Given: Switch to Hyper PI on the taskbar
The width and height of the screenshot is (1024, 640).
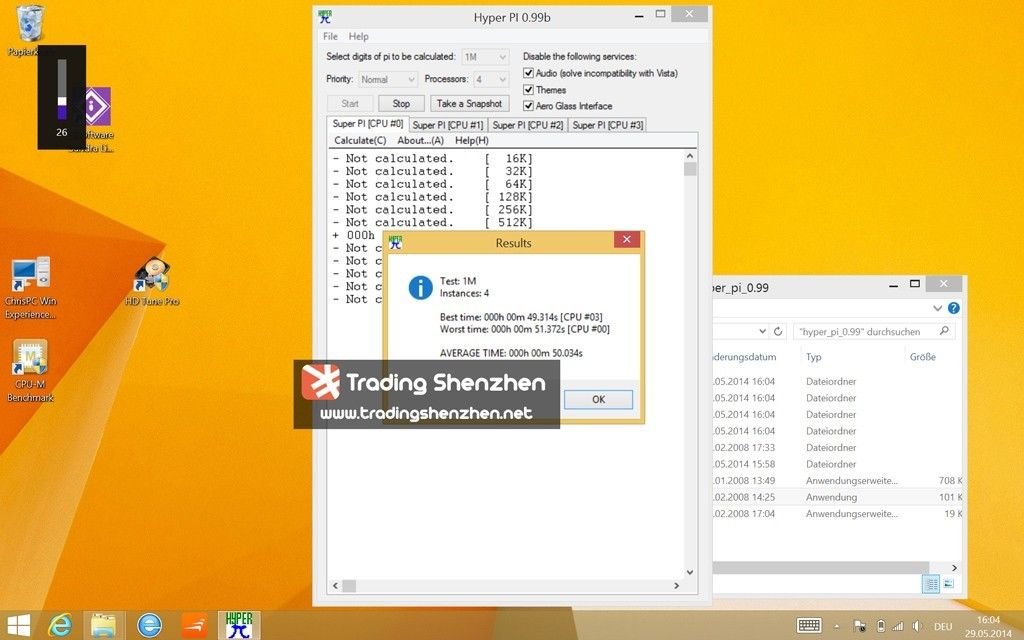Looking at the screenshot, I should 239,625.
